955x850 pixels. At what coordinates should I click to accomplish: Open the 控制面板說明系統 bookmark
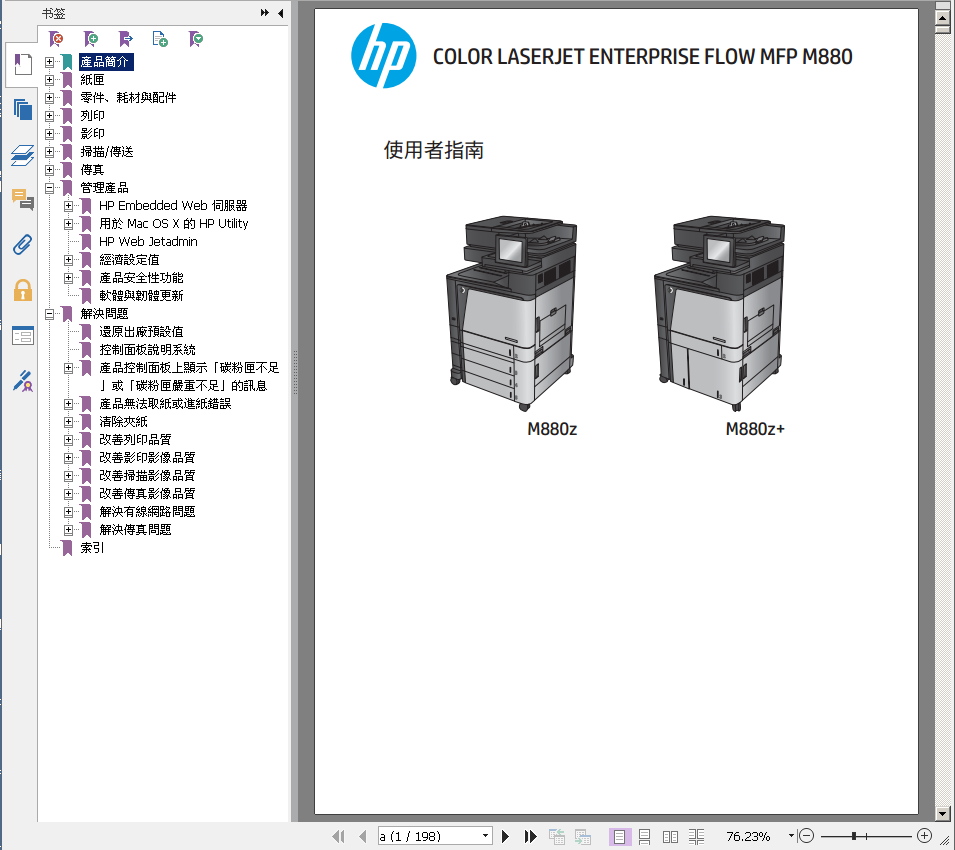click(x=147, y=350)
